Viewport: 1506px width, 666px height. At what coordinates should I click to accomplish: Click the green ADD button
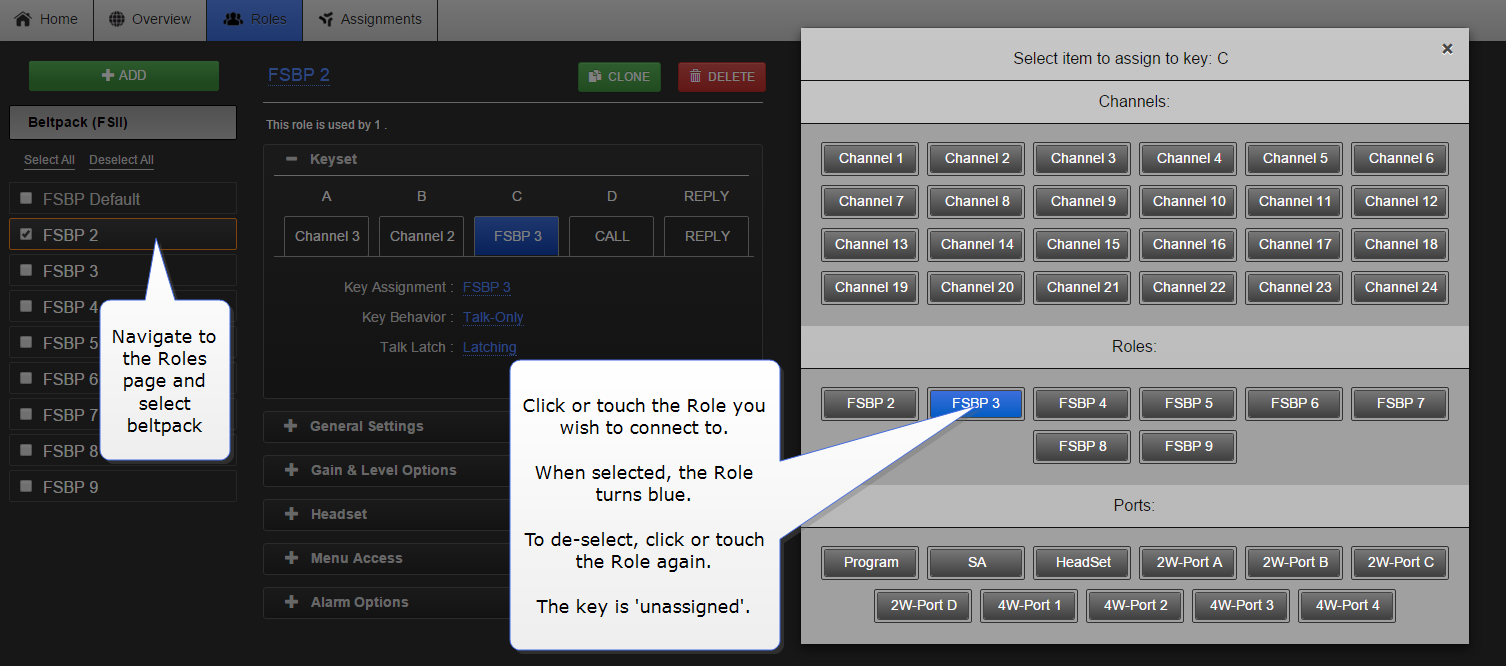[x=124, y=76]
